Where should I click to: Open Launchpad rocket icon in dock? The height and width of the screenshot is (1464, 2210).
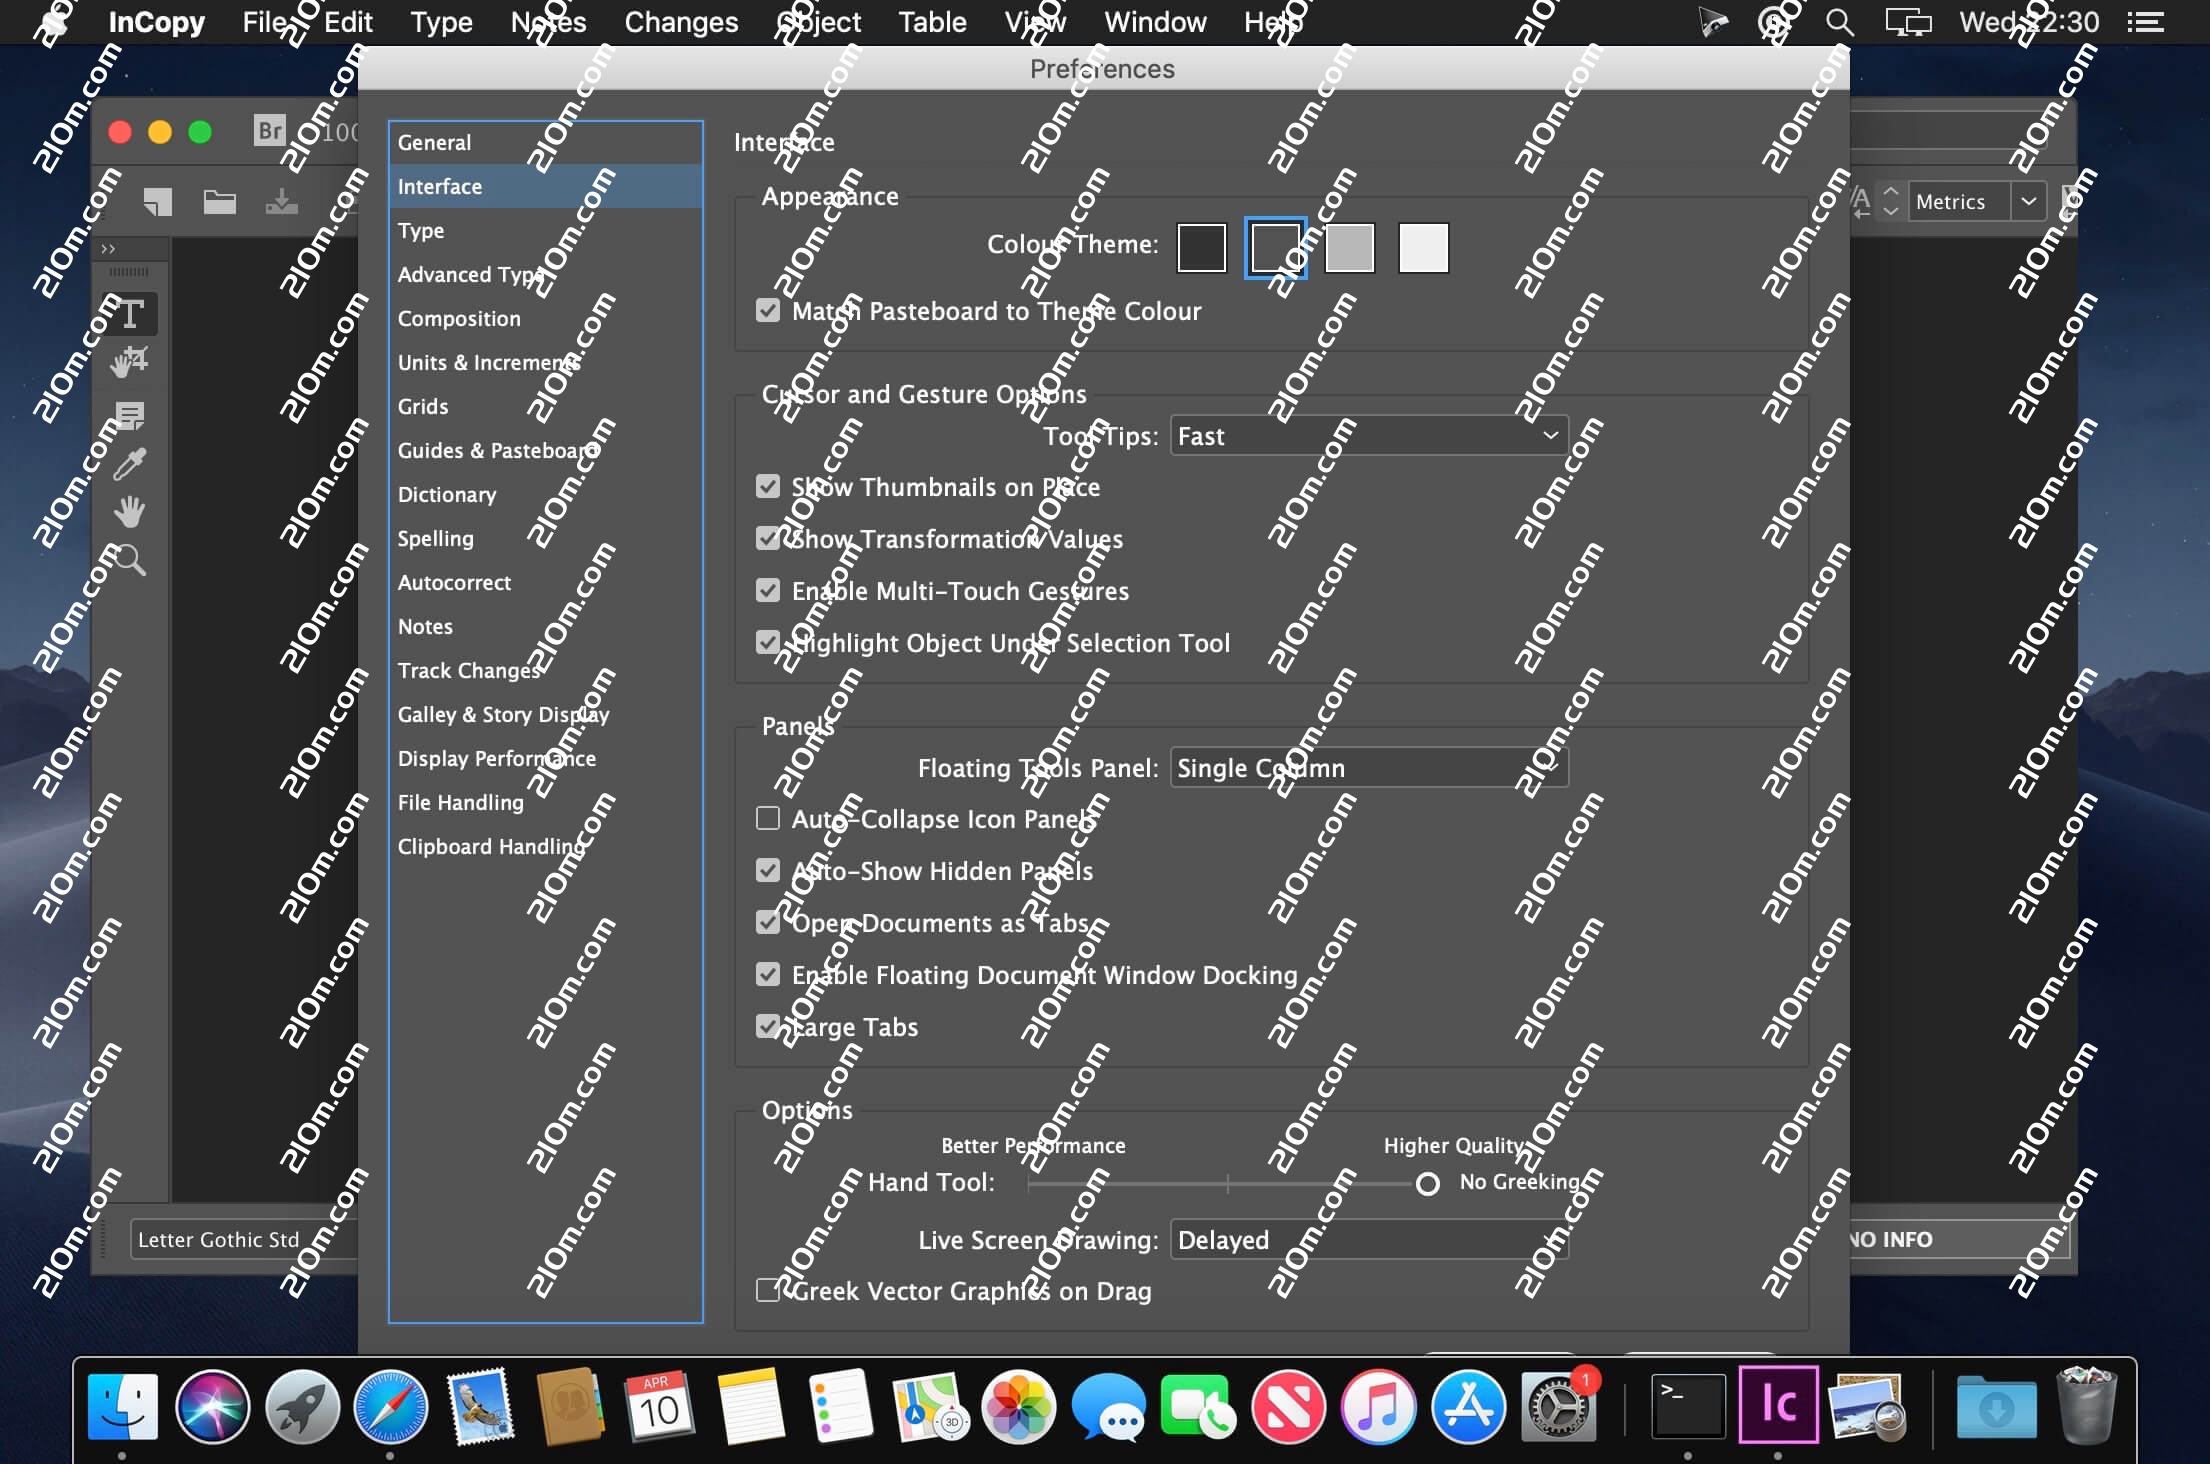coord(302,1407)
